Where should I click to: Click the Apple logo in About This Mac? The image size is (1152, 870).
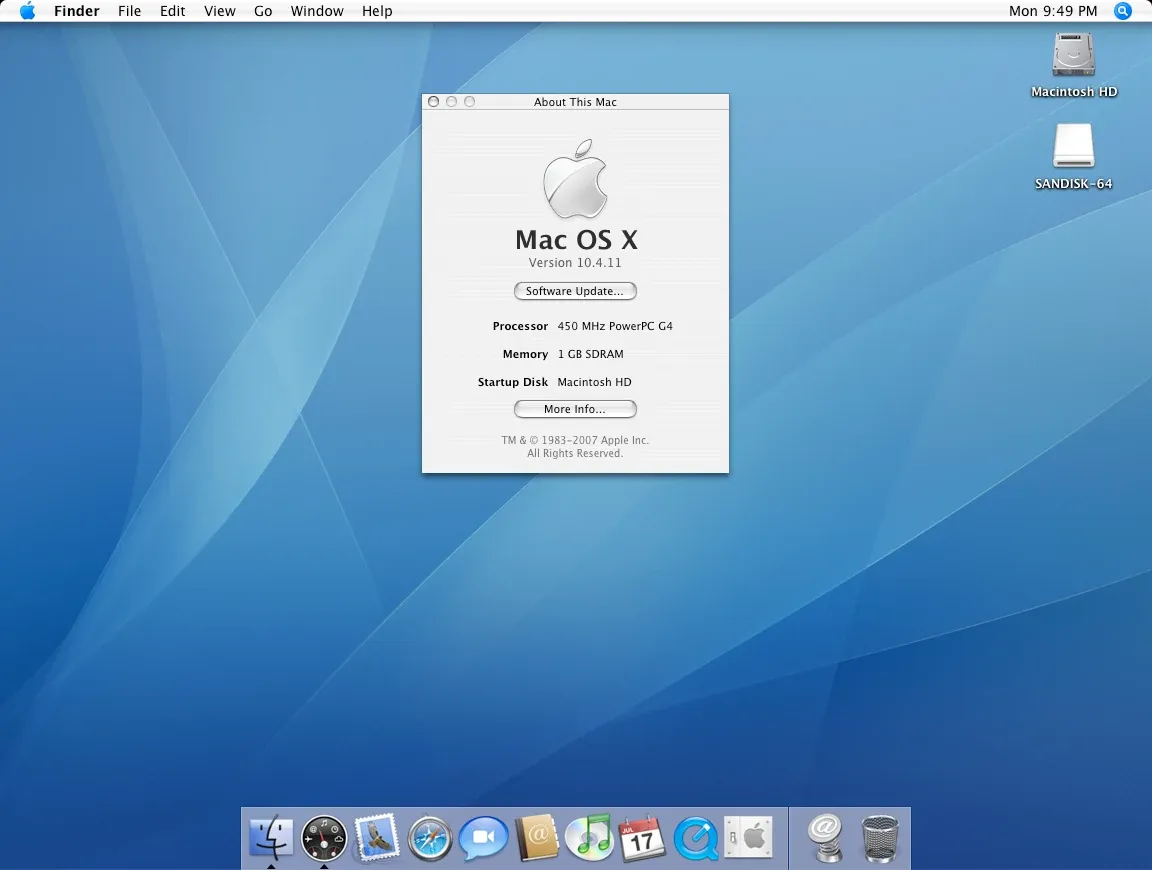[x=575, y=179]
